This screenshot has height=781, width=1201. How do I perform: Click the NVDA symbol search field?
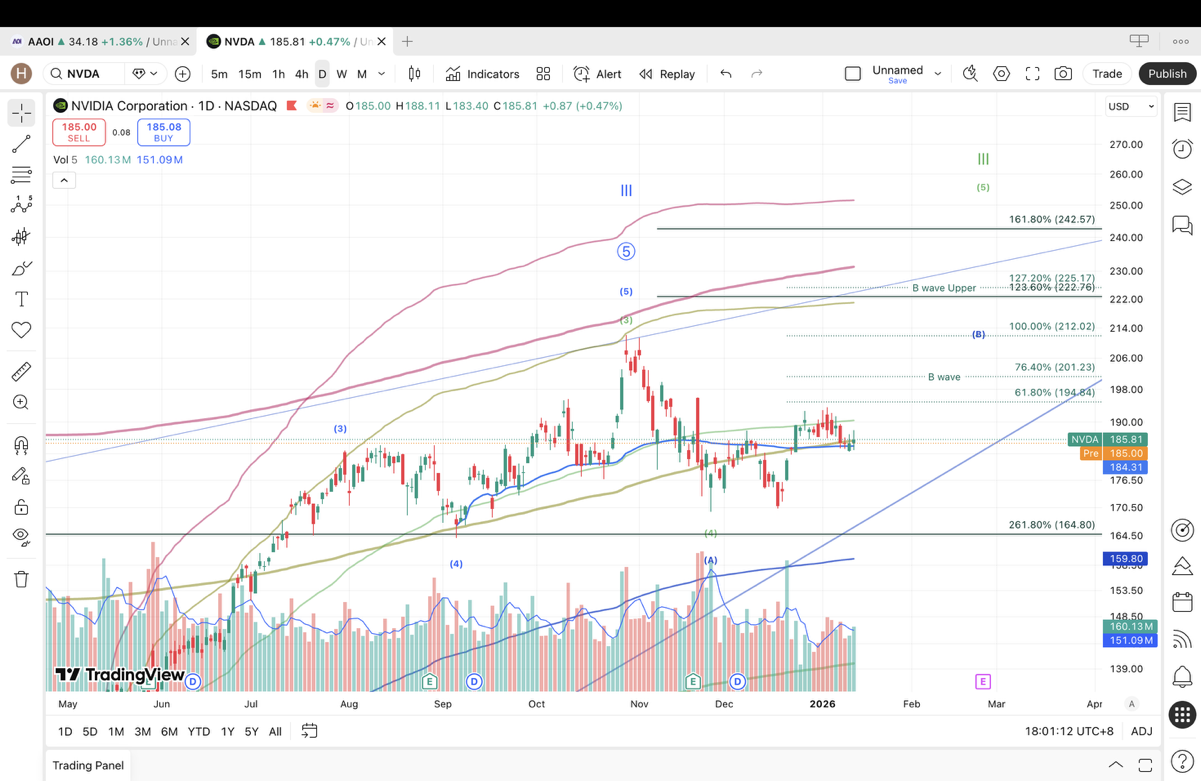pyautogui.click(x=88, y=74)
